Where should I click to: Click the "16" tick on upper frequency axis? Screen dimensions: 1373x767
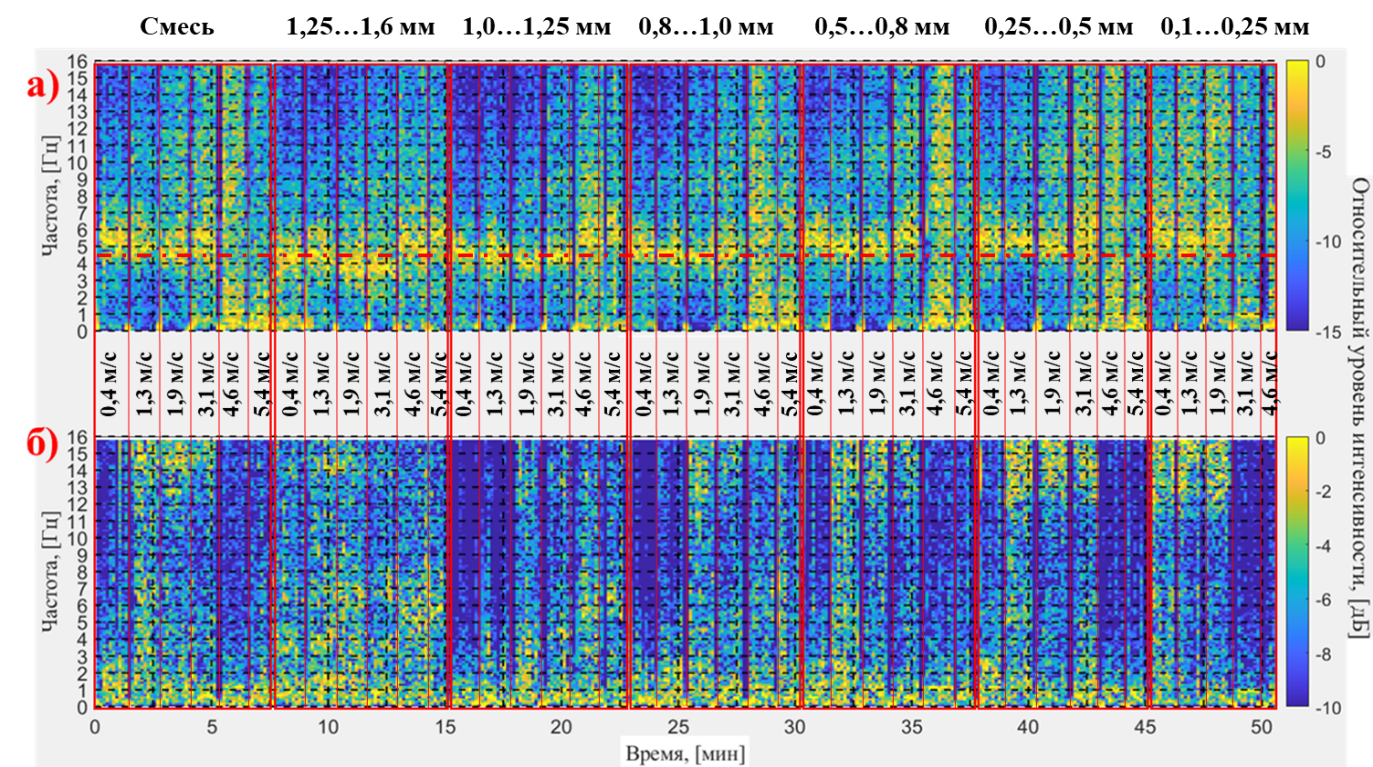(78, 62)
